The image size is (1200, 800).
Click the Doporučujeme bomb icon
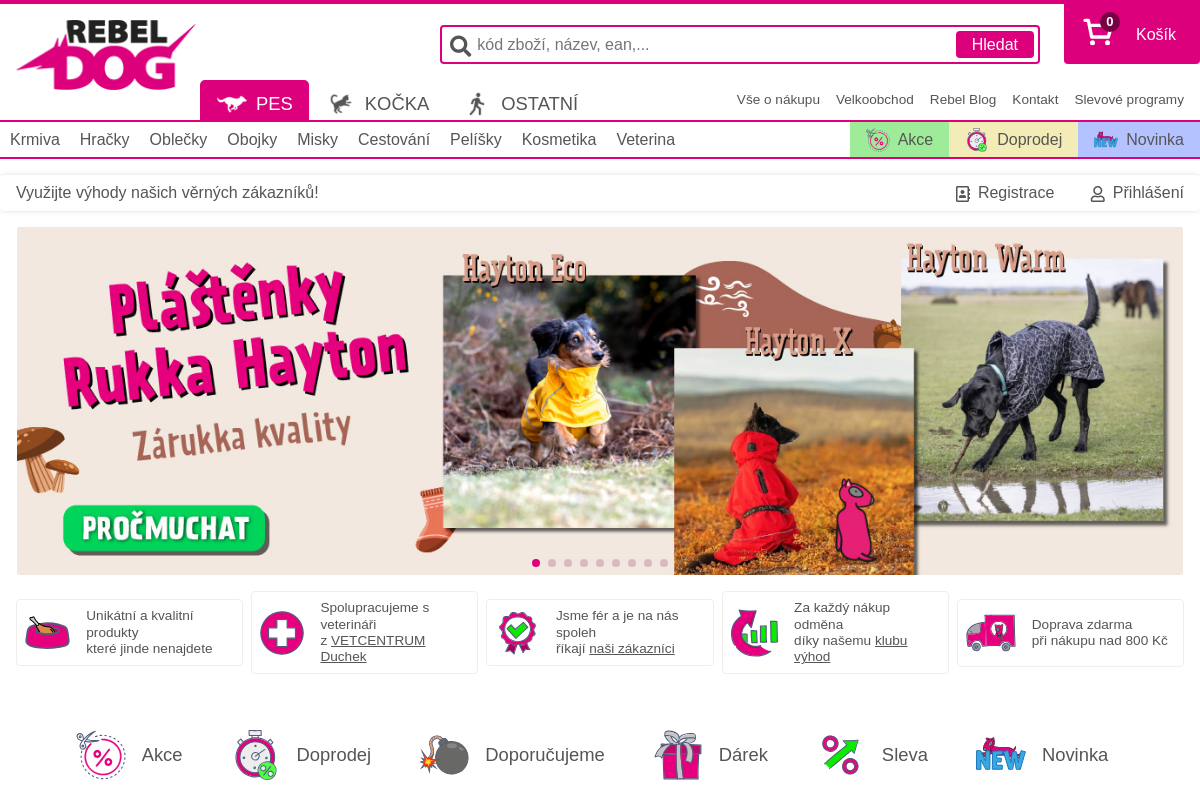(x=444, y=755)
